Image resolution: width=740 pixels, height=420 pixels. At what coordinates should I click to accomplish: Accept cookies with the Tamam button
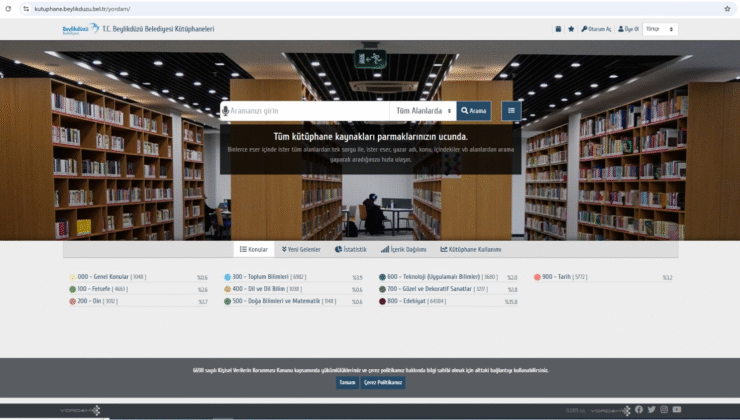point(347,382)
